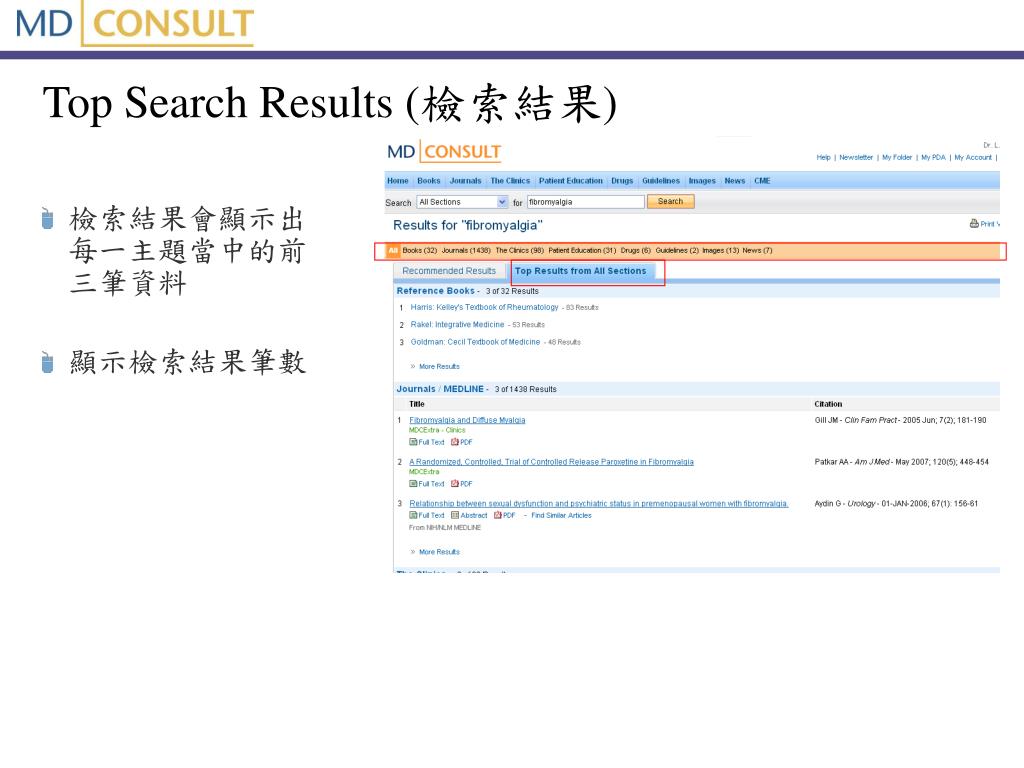
Task: Open the CME menu item
Action: click(x=762, y=181)
